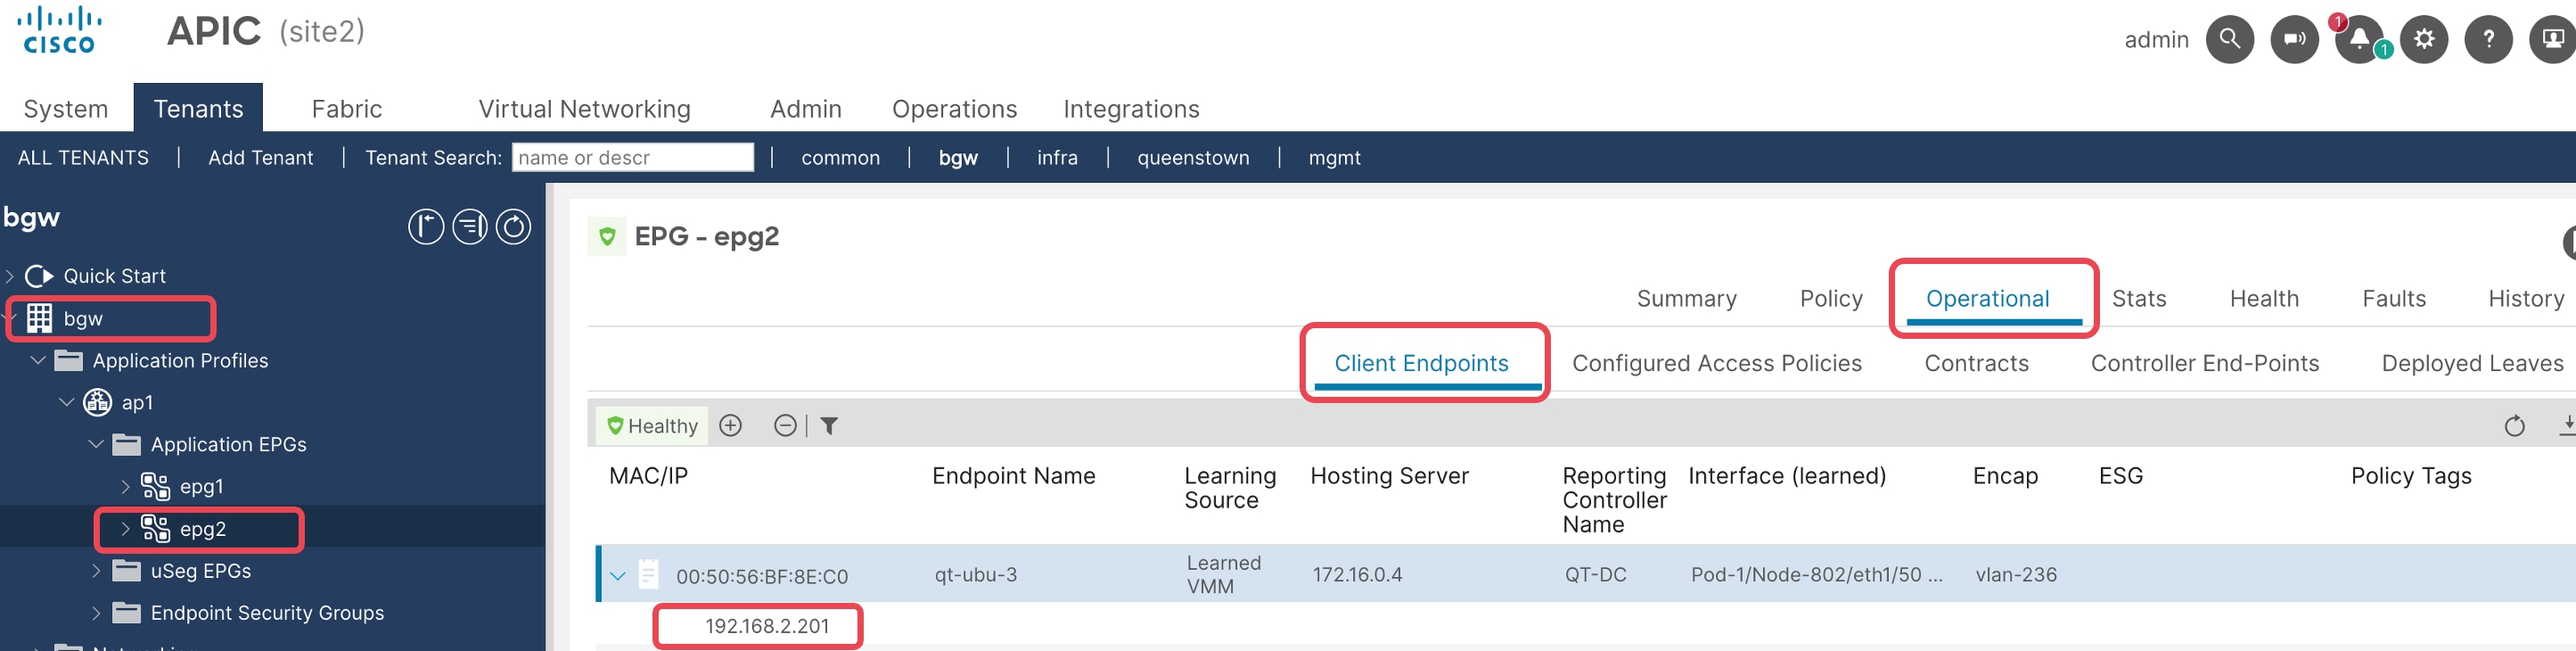Viewport: 2576px width, 651px height.
Task: Click the qt-ubu-3 endpoint name
Action: click(x=975, y=575)
